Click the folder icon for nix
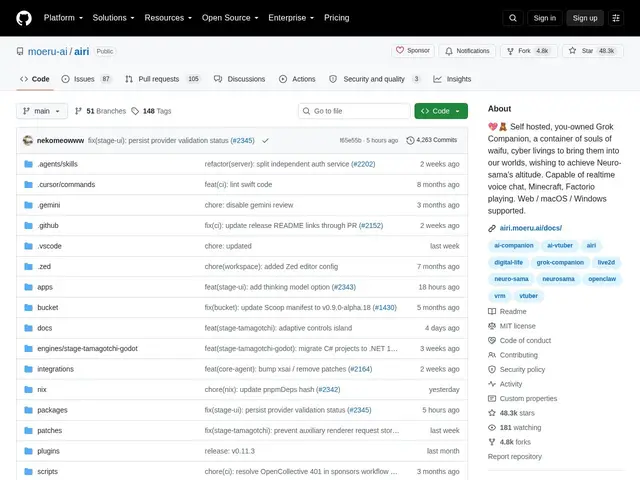Image resolution: width=640 pixels, height=480 pixels. (28, 389)
